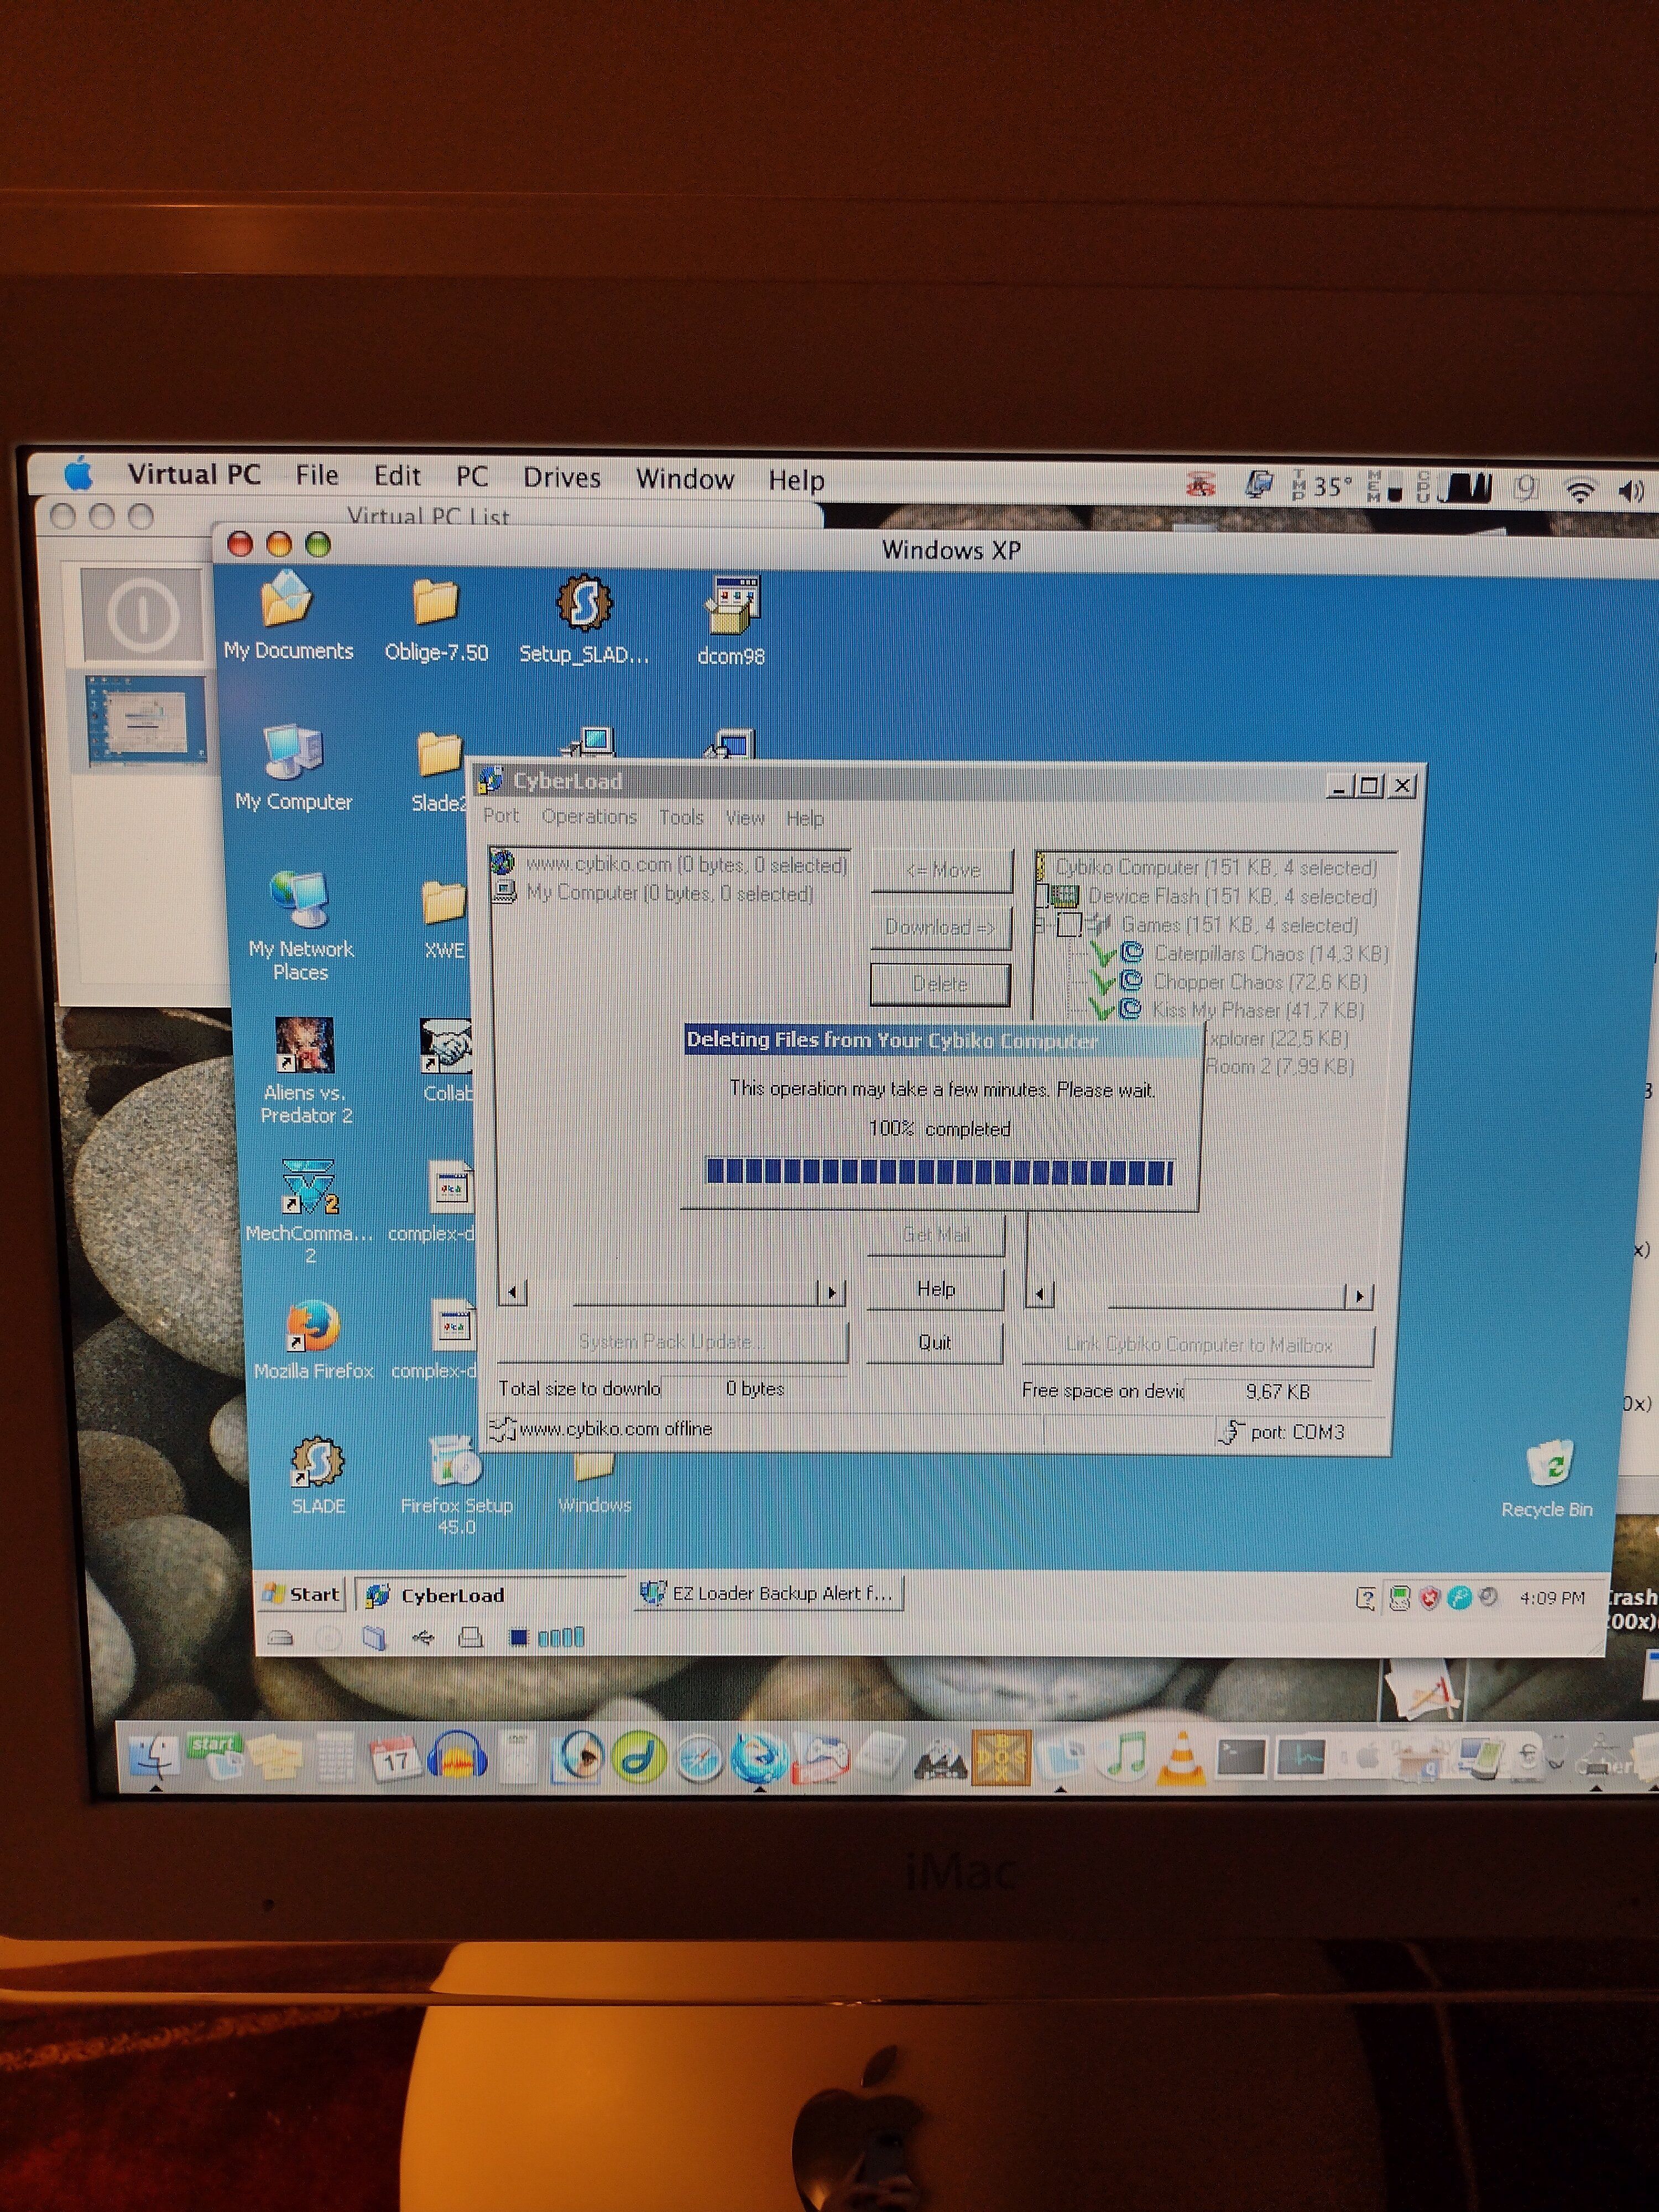Image resolution: width=1659 pixels, height=2212 pixels.
Task: Open the SLADE desktop icon
Action: [x=317, y=1462]
